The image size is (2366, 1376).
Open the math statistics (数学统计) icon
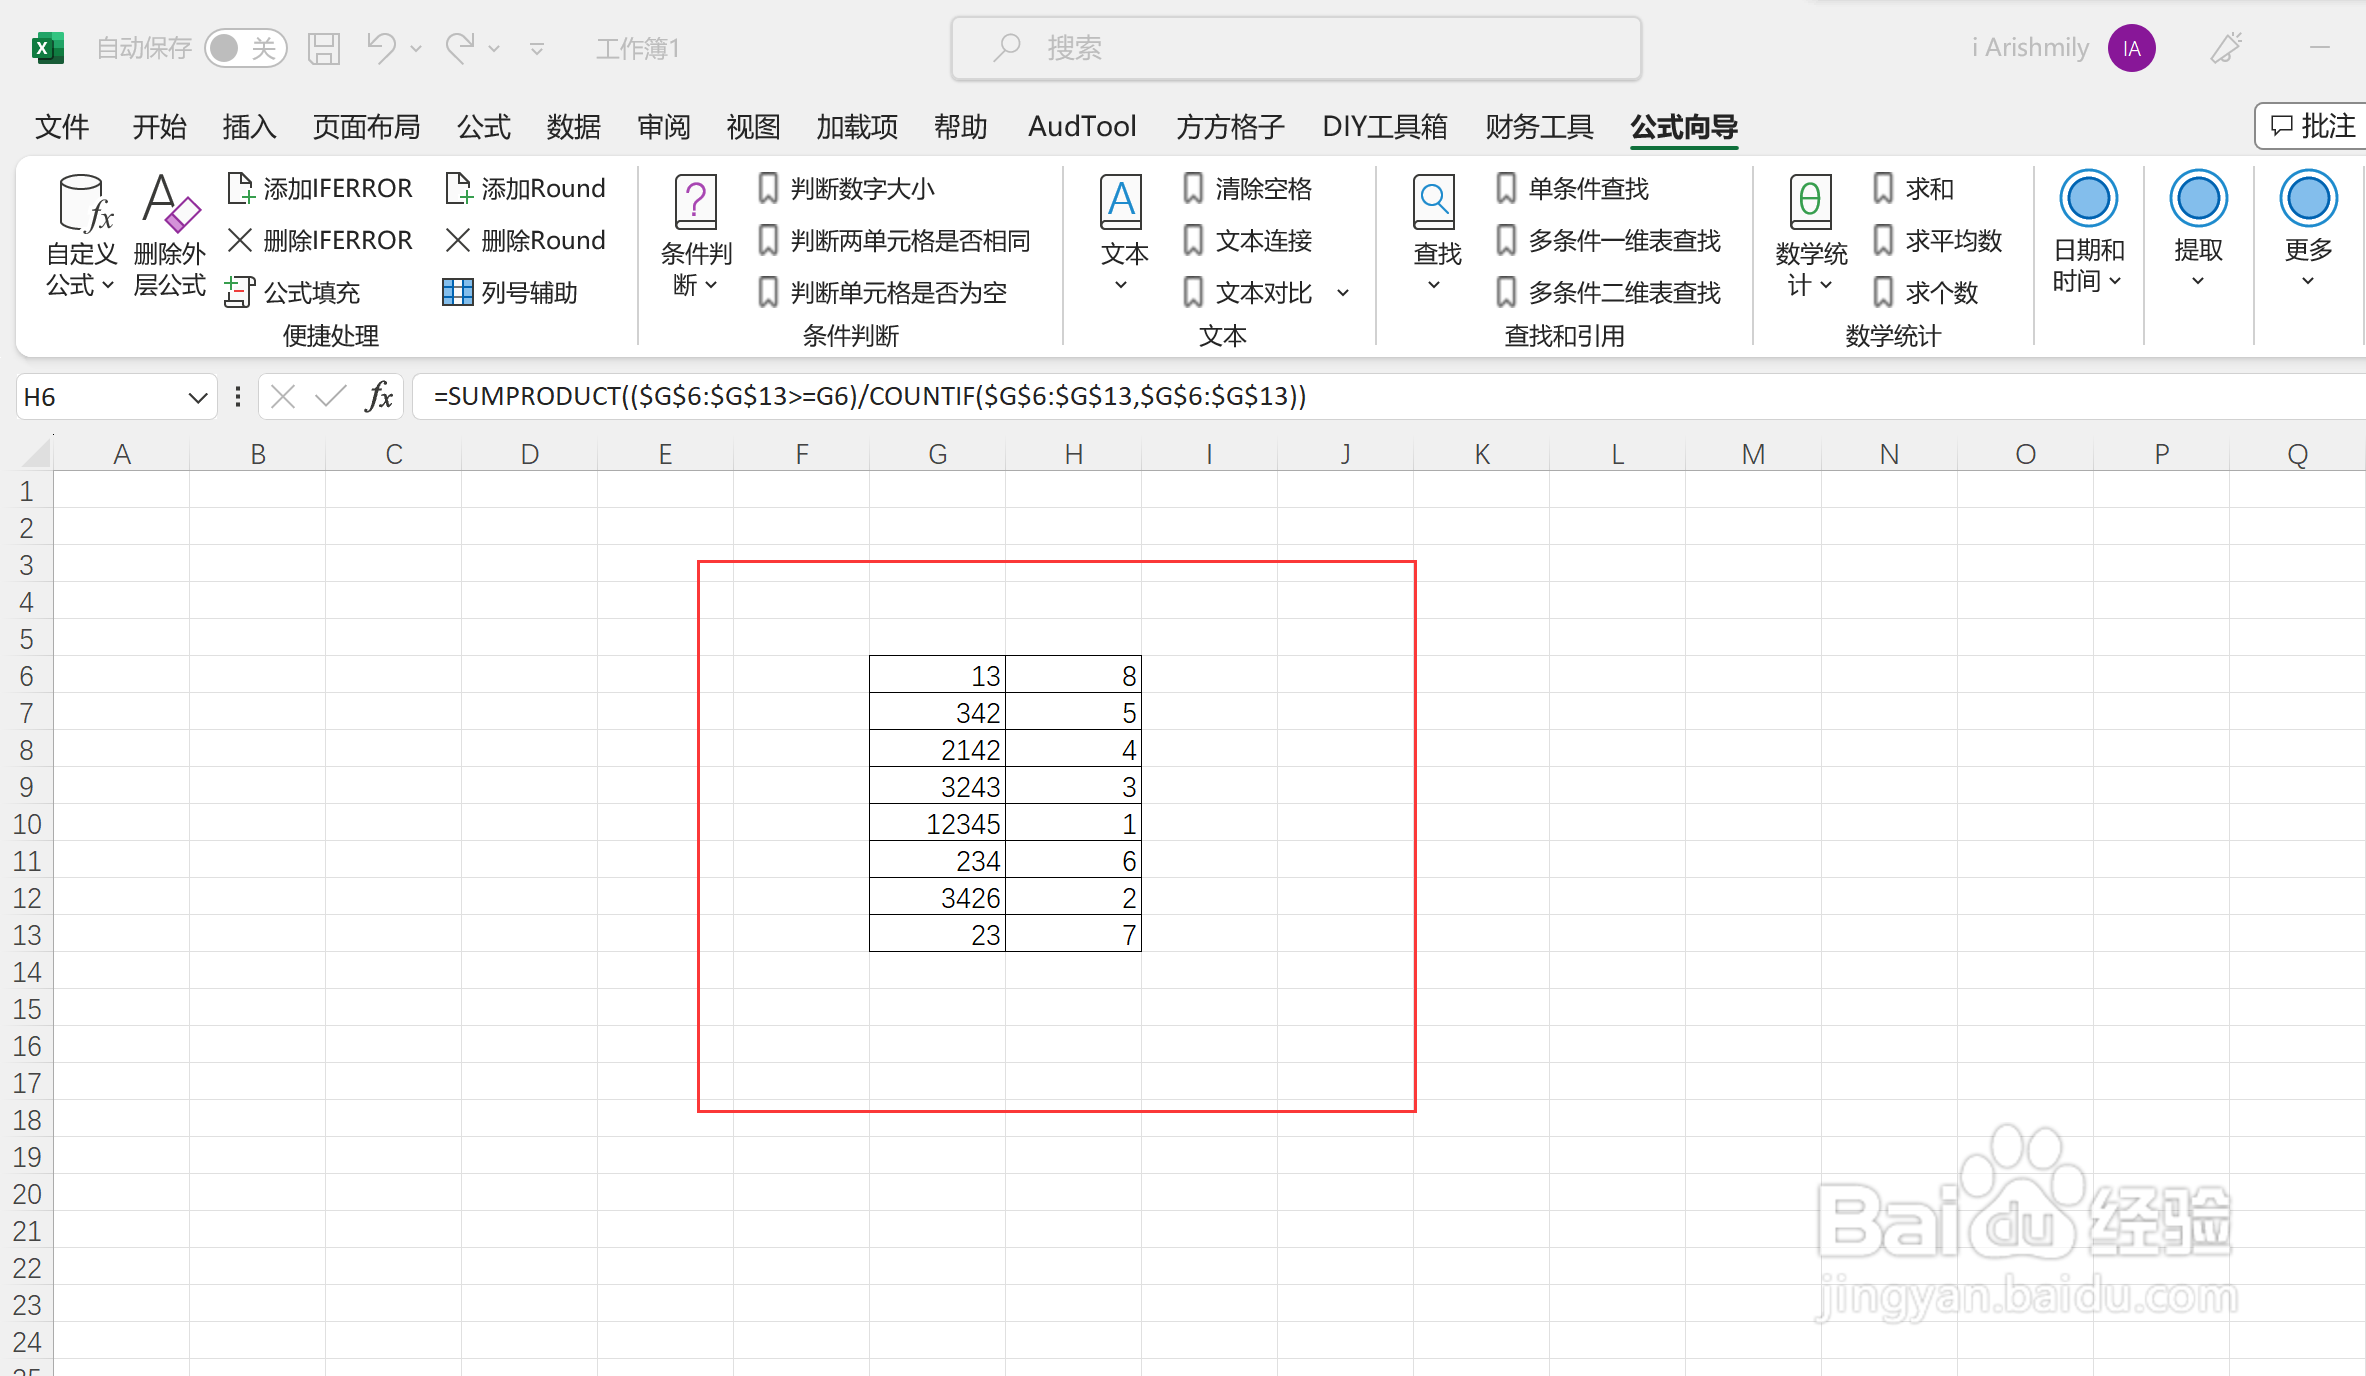click(x=1810, y=202)
